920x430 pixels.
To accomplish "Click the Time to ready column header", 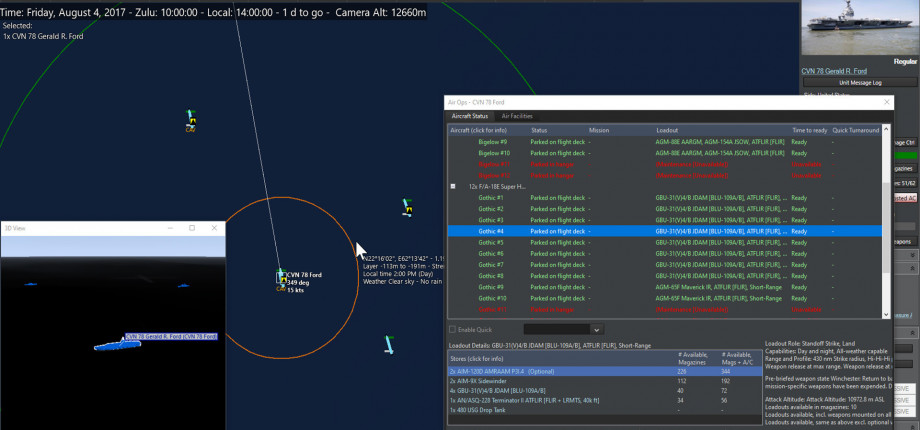I will pos(810,130).
